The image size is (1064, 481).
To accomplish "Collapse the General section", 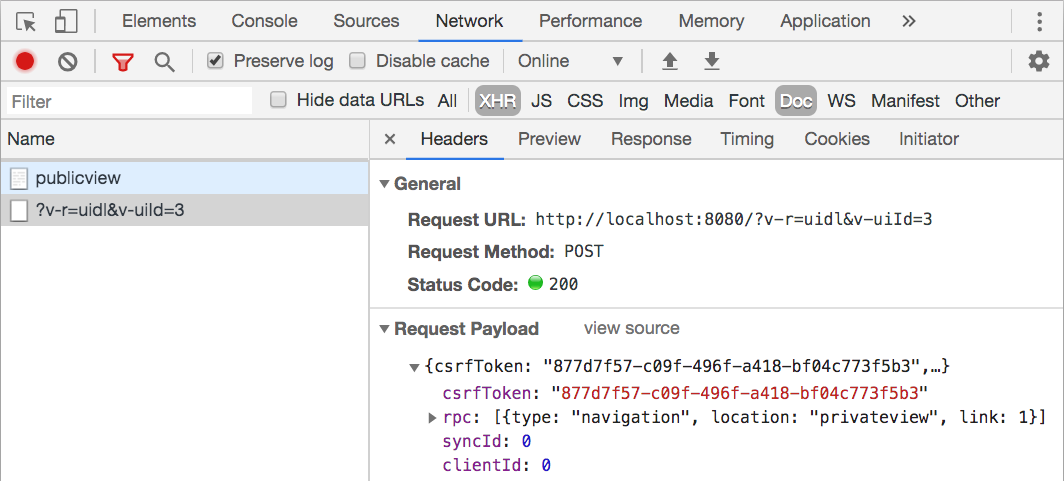I will (385, 184).
